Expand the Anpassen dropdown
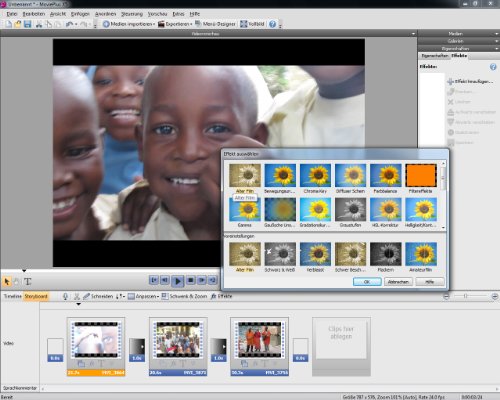This screenshot has width=500, height=400. coord(143,296)
